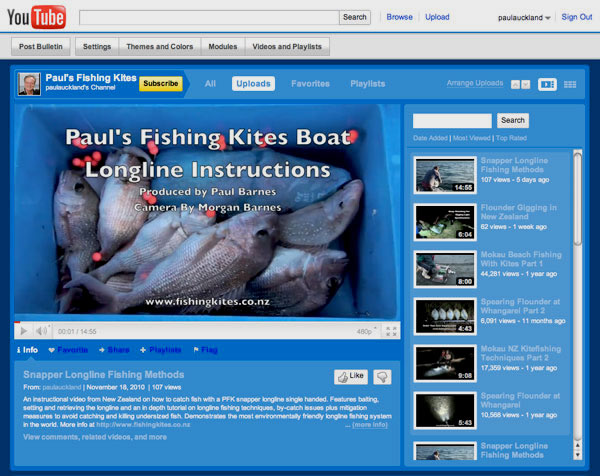Open the Upload link

pyautogui.click(x=437, y=17)
